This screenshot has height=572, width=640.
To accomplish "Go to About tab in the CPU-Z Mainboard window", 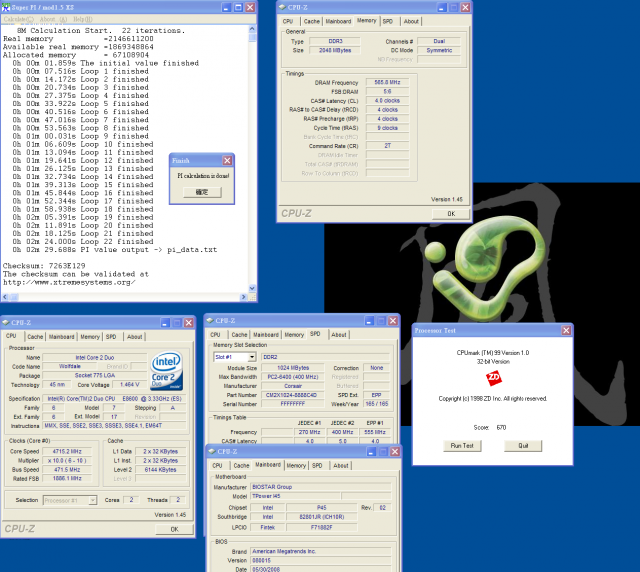I will coord(341,465).
